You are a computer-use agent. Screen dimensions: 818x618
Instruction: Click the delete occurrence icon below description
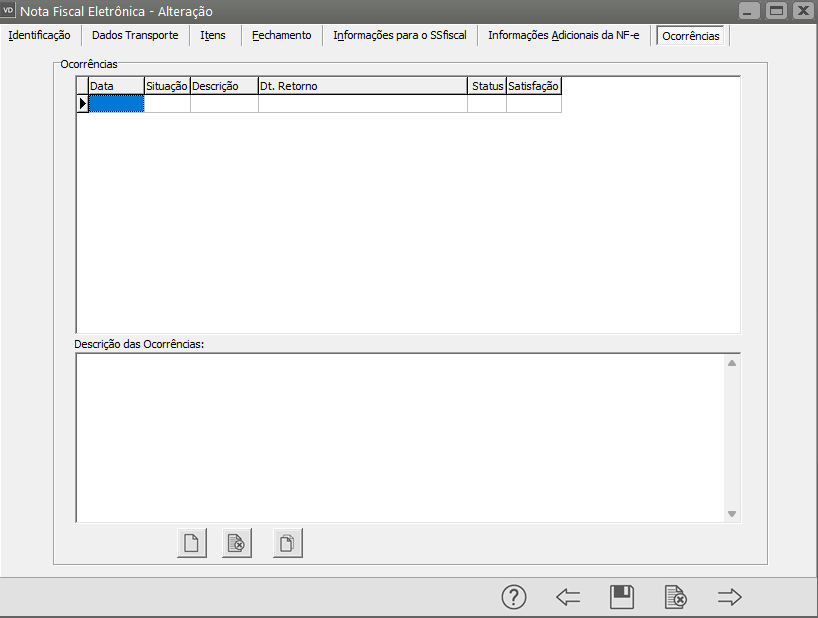pyautogui.click(x=237, y=543)
